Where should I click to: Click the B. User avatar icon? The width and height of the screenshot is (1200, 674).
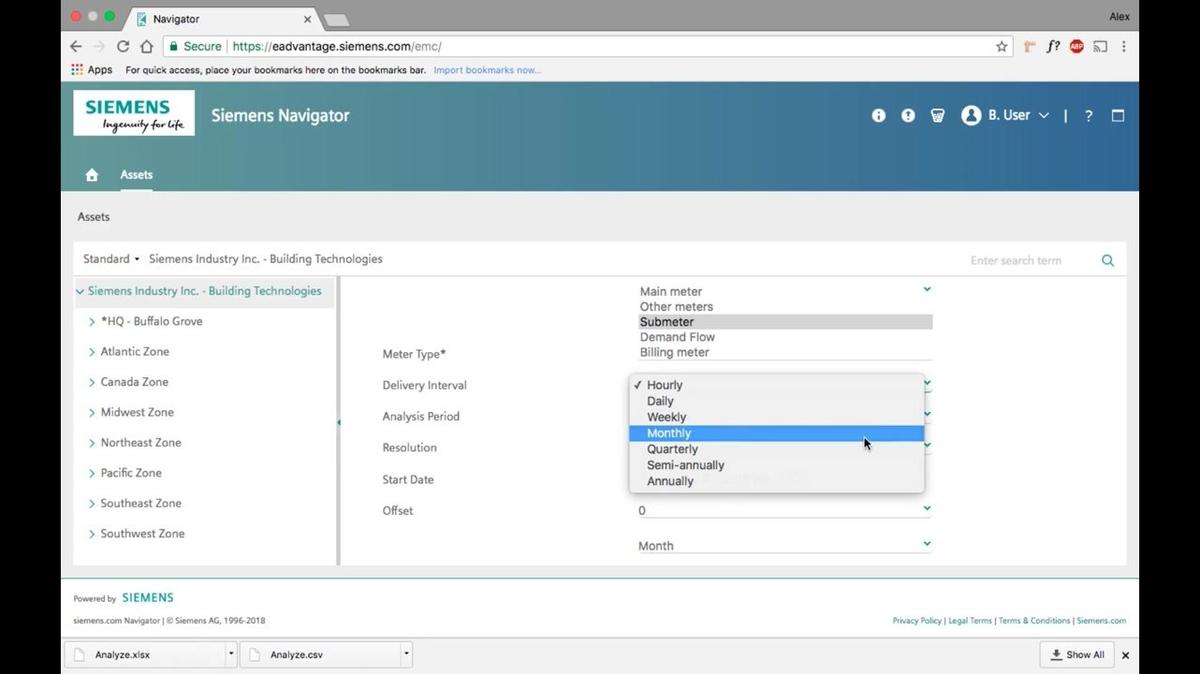click(971, 116)
